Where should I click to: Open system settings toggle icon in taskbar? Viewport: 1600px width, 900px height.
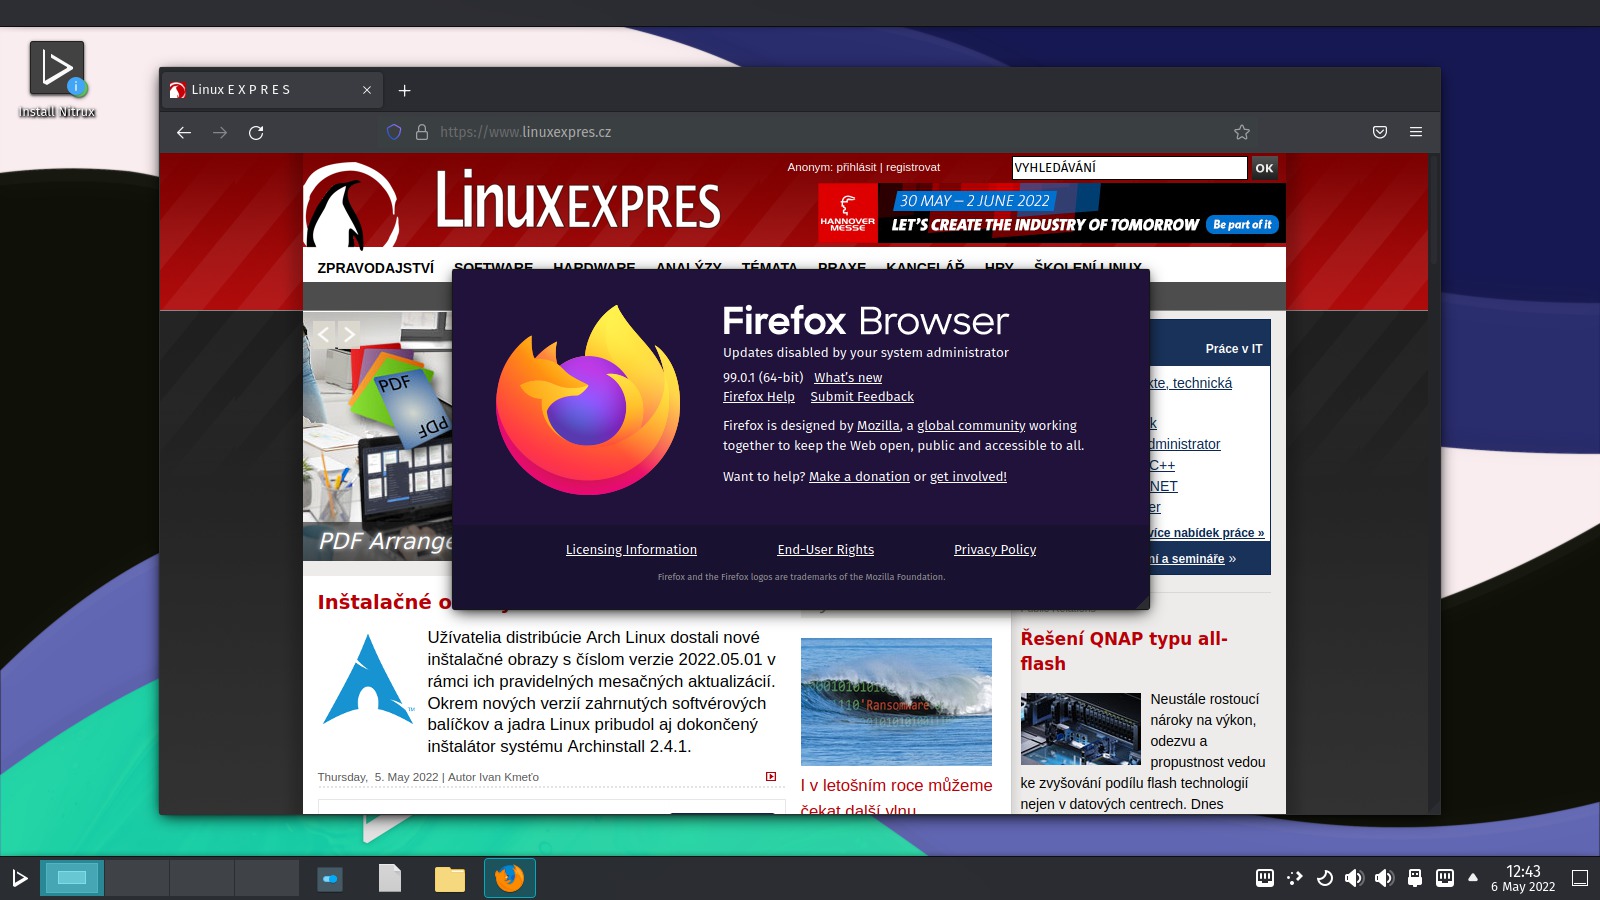[x=330, y=878]
